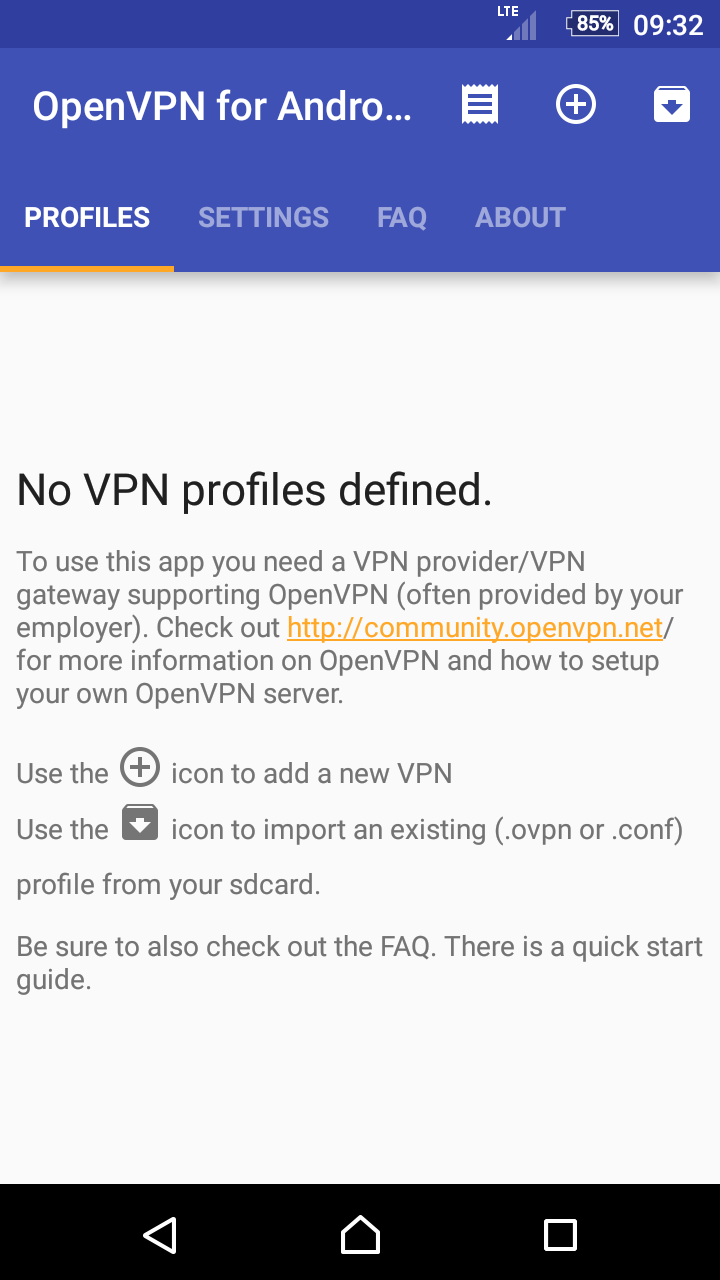Open the log window icon in toolbar

click(x=480, y=105)
